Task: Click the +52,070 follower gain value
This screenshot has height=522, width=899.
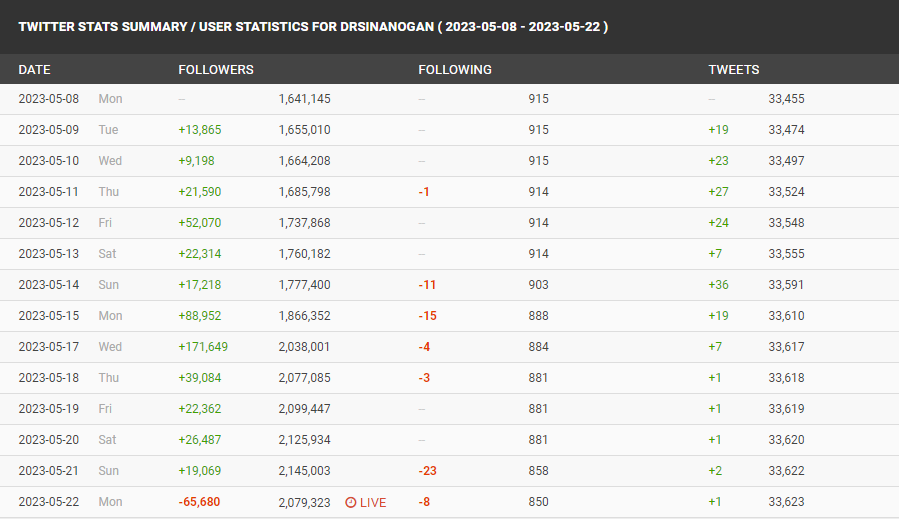Action: click(200, 223)
